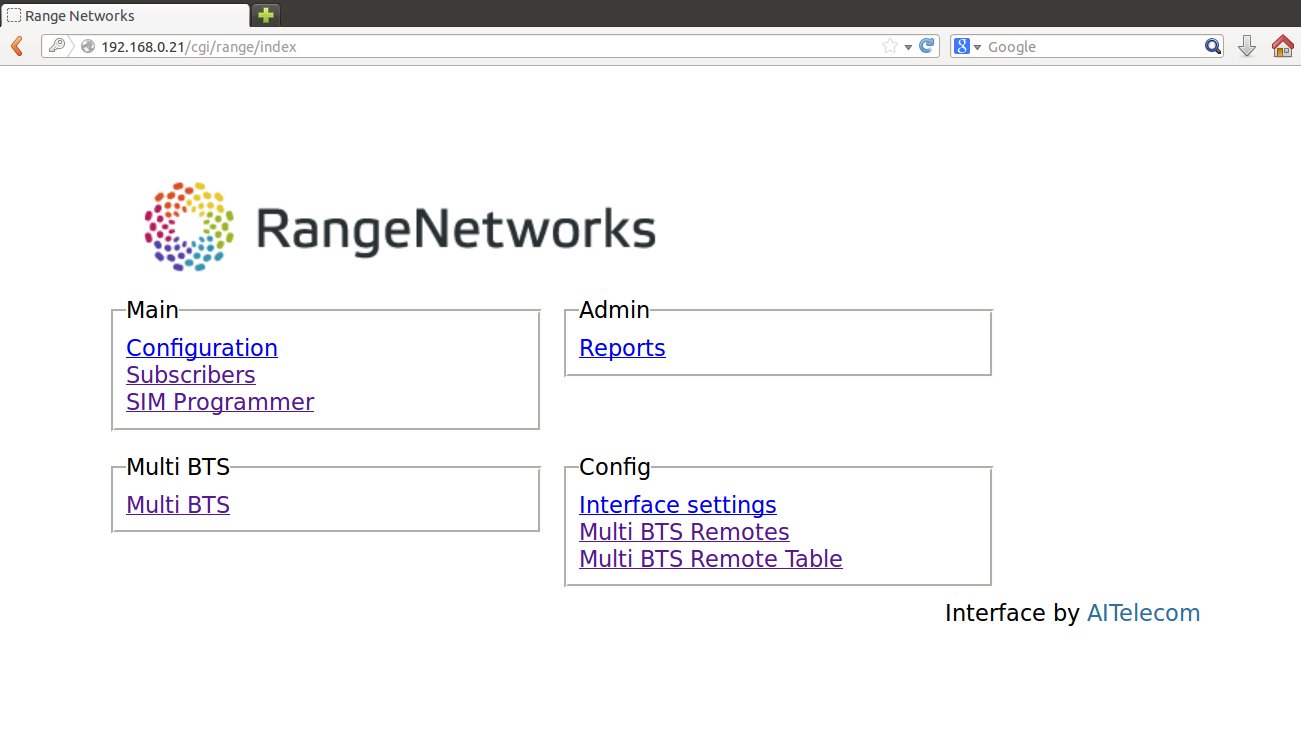1301x744 pixels.
Task: Reload the page with the refresh icon
Action: [927, 46]
